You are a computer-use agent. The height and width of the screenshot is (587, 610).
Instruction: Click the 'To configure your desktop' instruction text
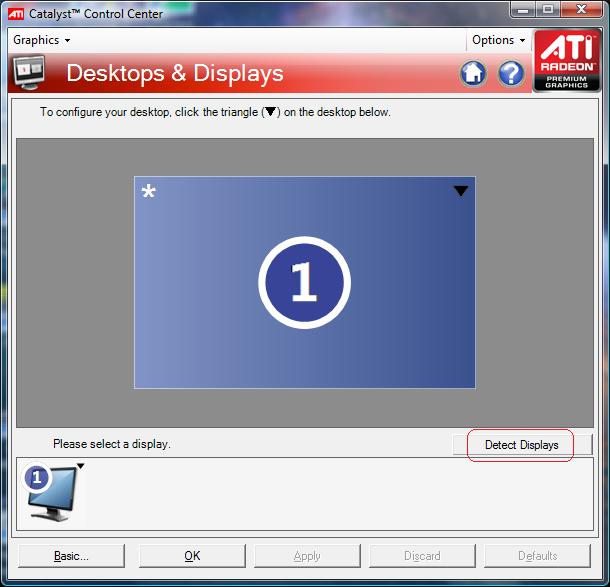215,112
